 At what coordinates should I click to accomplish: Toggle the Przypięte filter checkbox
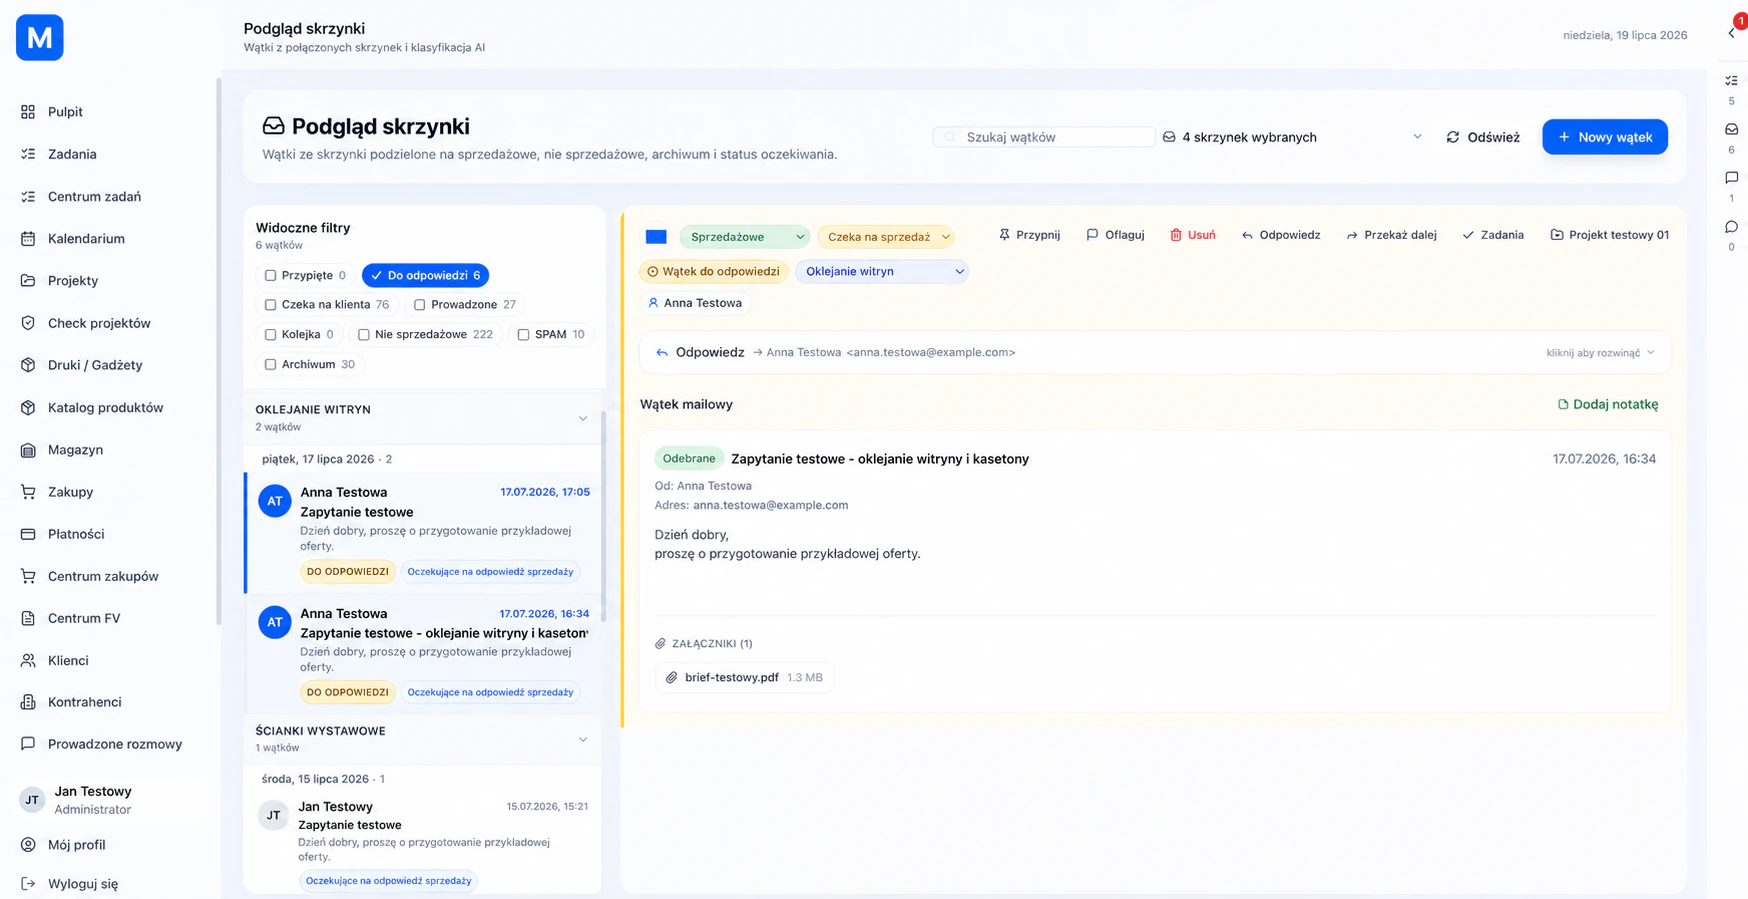coord(270,275)
